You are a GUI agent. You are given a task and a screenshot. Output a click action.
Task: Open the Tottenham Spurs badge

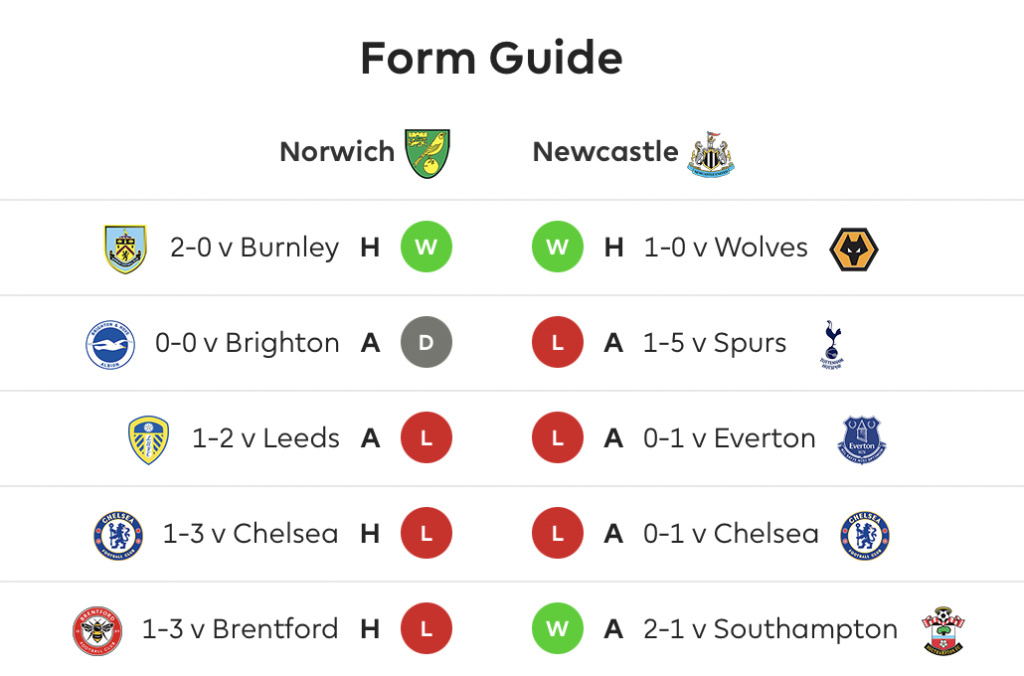(832, 344)
